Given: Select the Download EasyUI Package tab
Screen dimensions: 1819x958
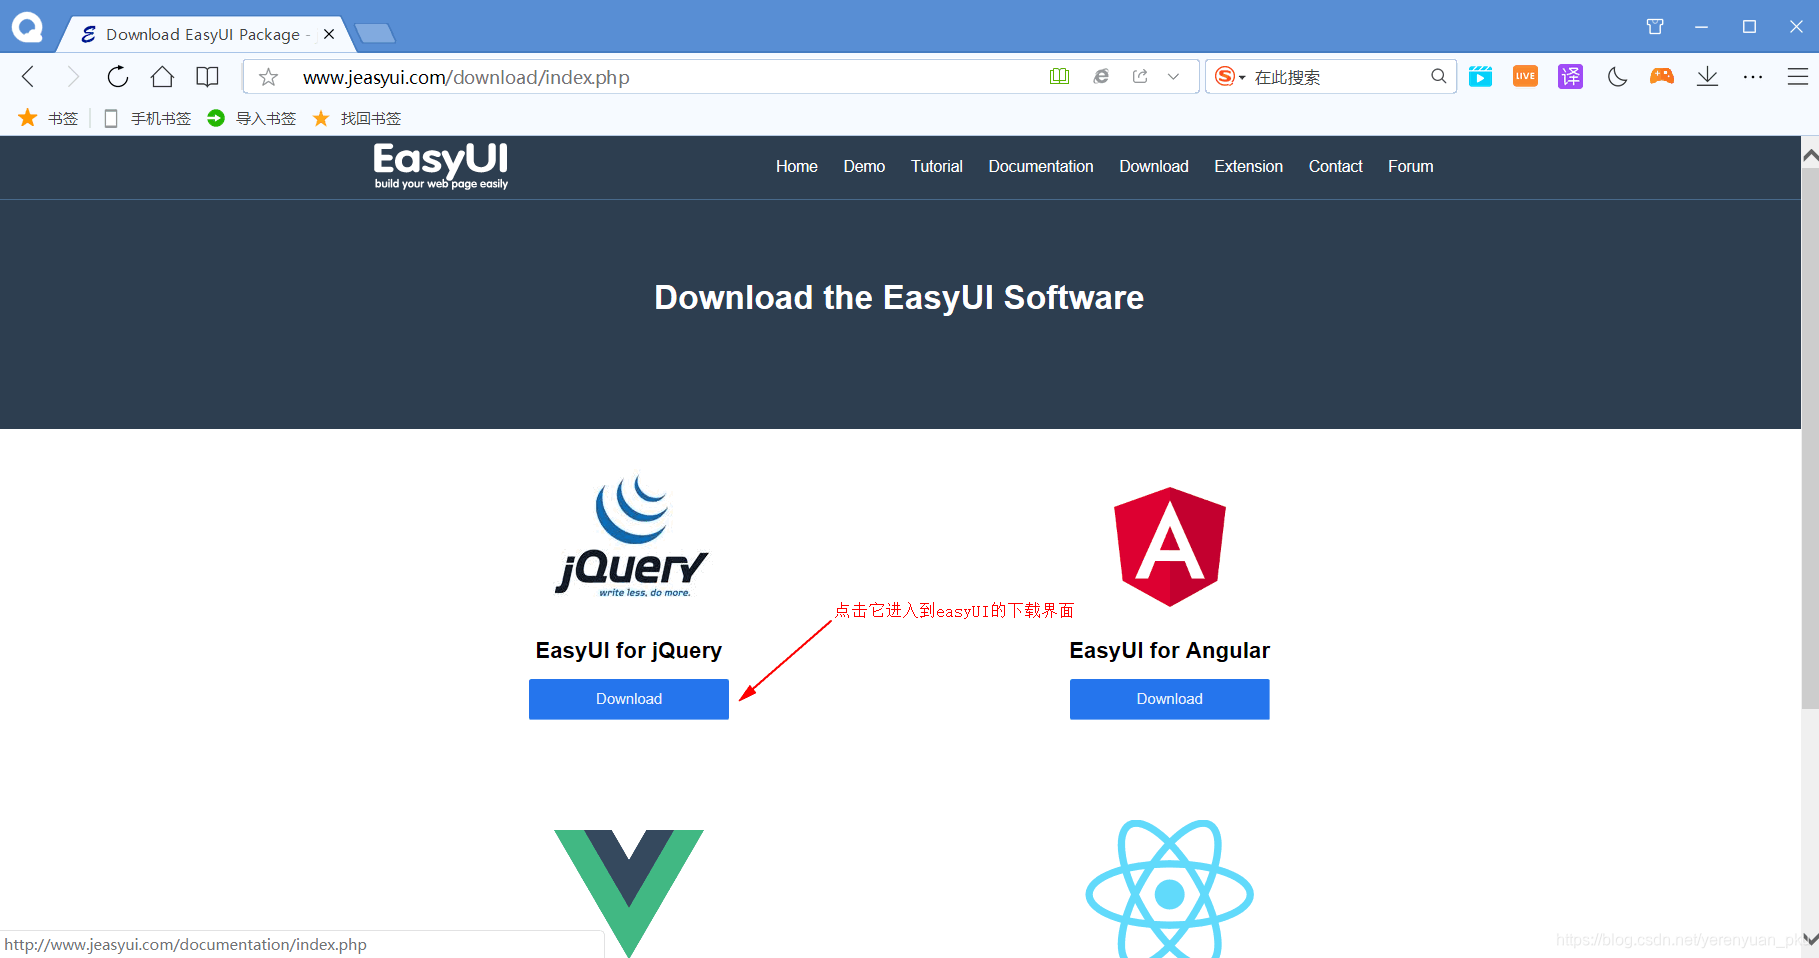Looking at the screenshot, I should point(205,34).
